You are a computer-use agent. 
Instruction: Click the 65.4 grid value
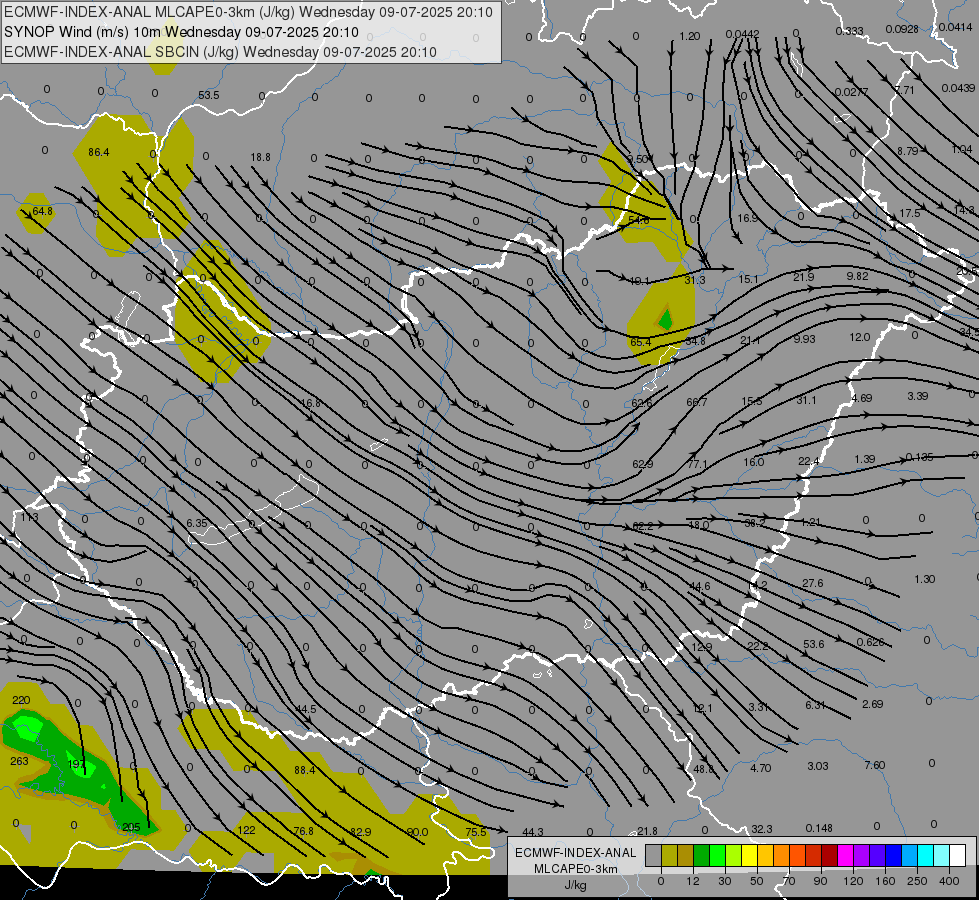641,342
